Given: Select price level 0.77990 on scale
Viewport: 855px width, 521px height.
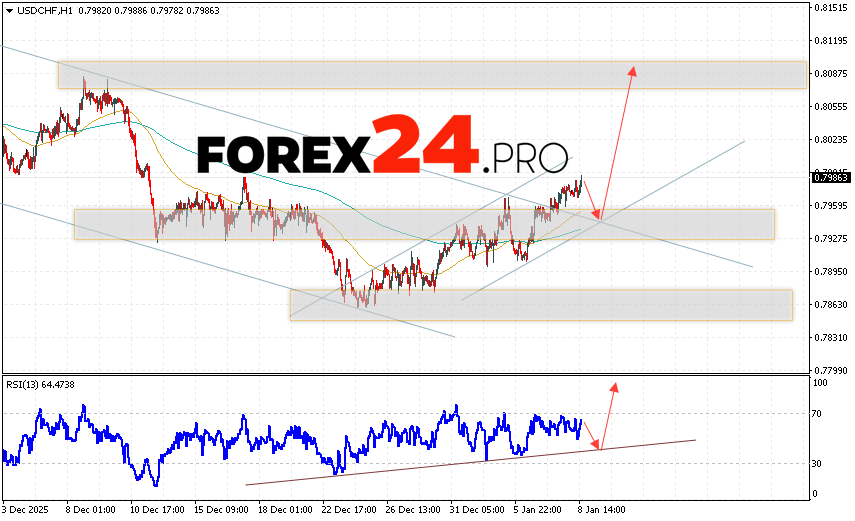Looking at the screenshot, I should click(831, 370).
